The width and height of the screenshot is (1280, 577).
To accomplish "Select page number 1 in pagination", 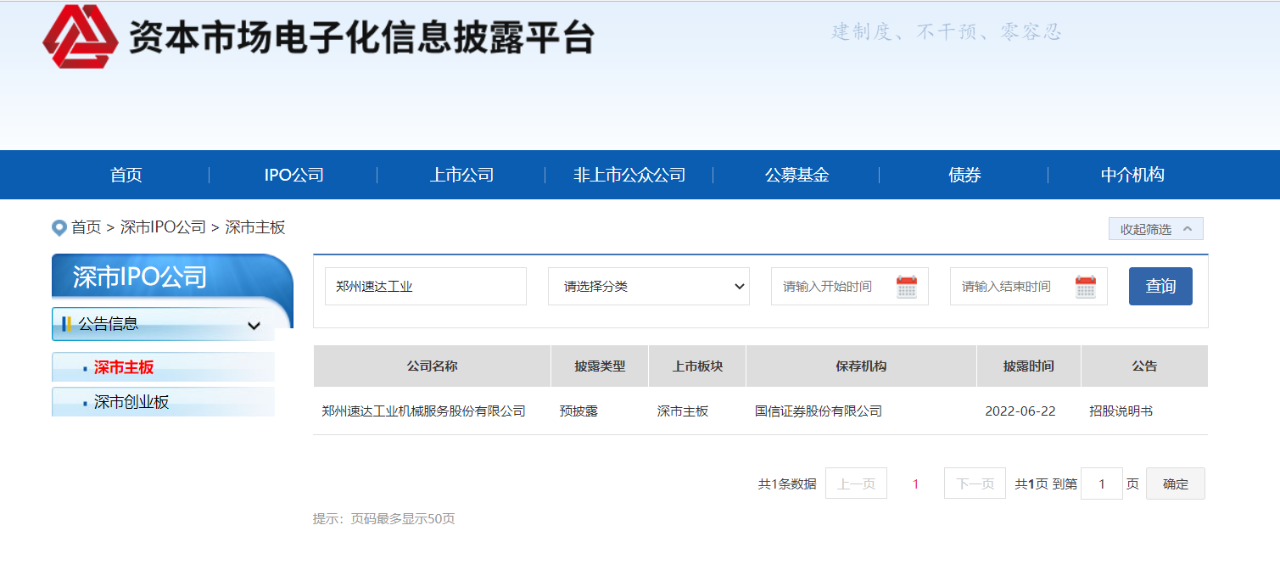I will 915,484.
